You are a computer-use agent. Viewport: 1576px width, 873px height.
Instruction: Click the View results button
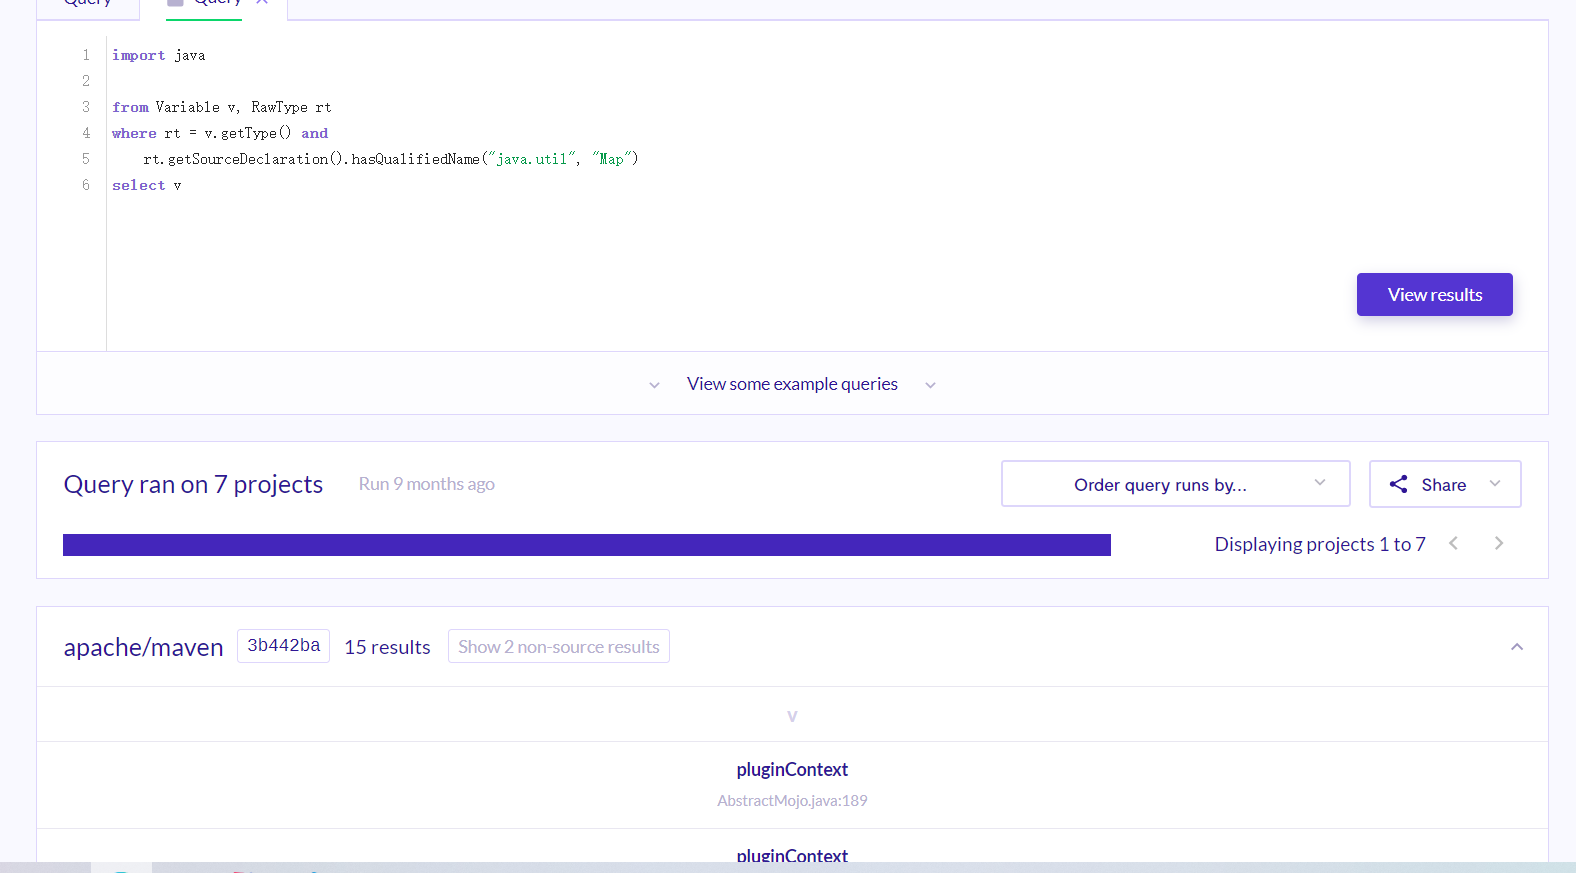(x=1434, y=294)
